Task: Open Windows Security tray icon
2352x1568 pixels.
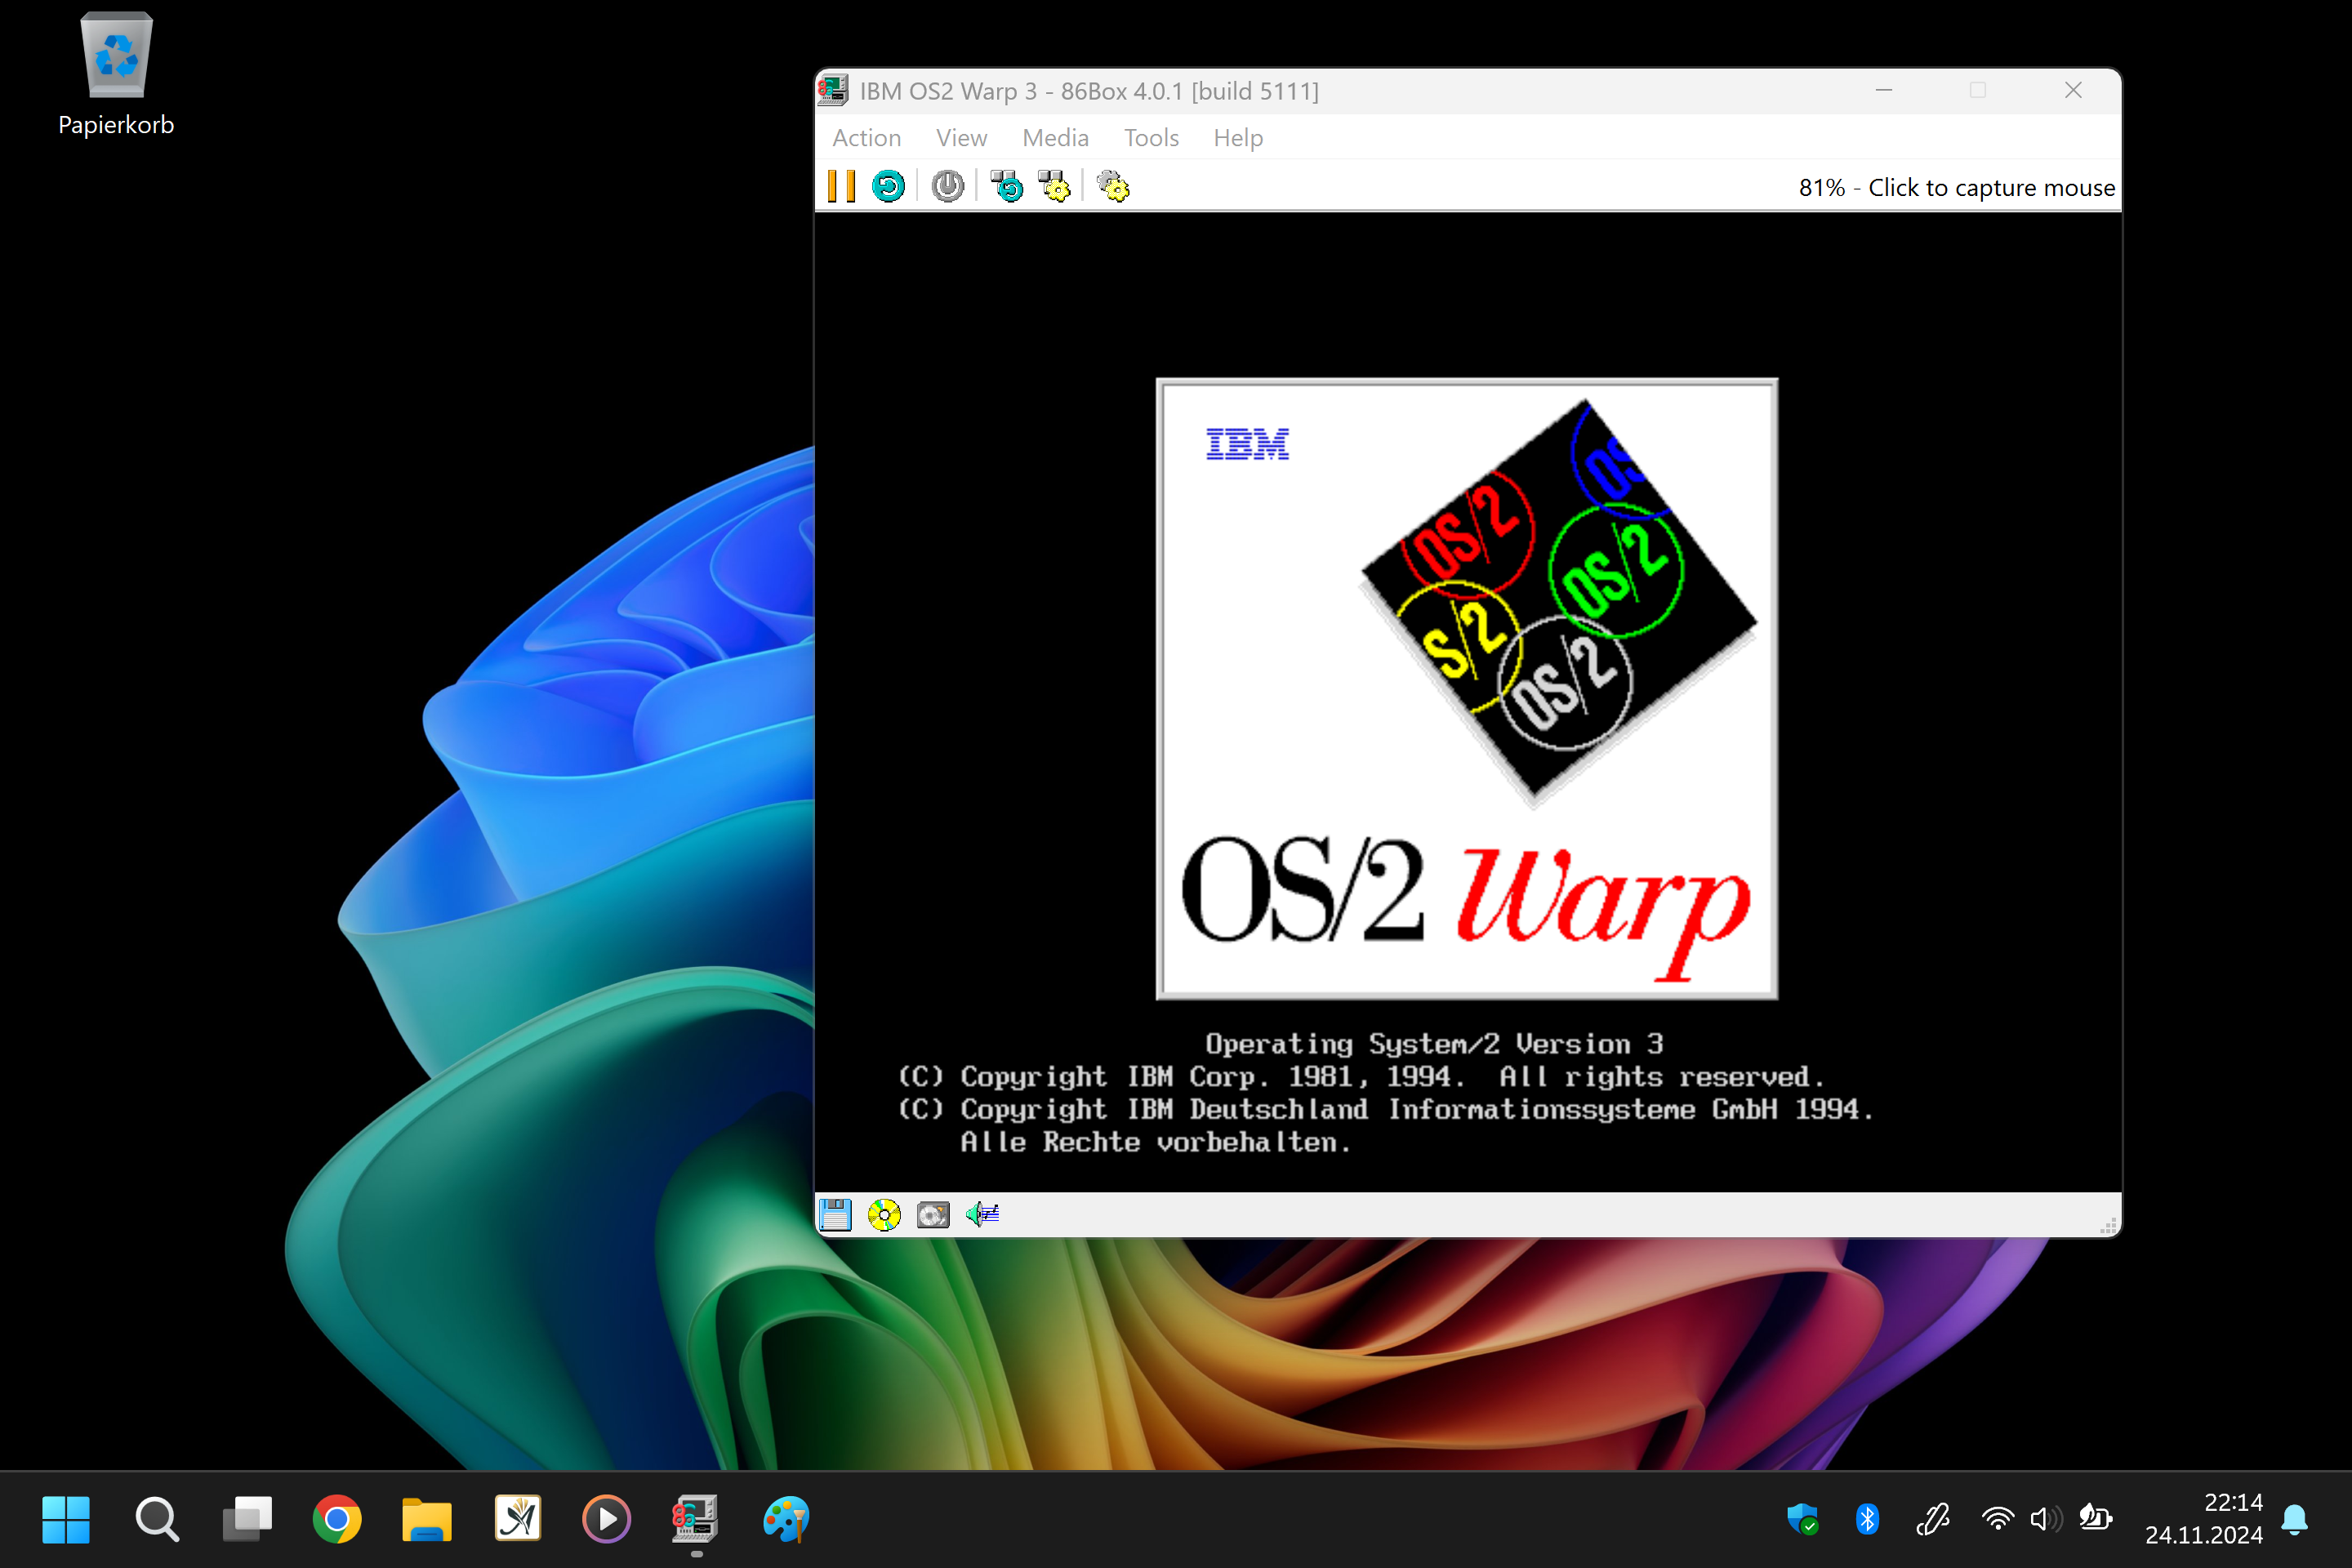Action: [1802, 1519]
